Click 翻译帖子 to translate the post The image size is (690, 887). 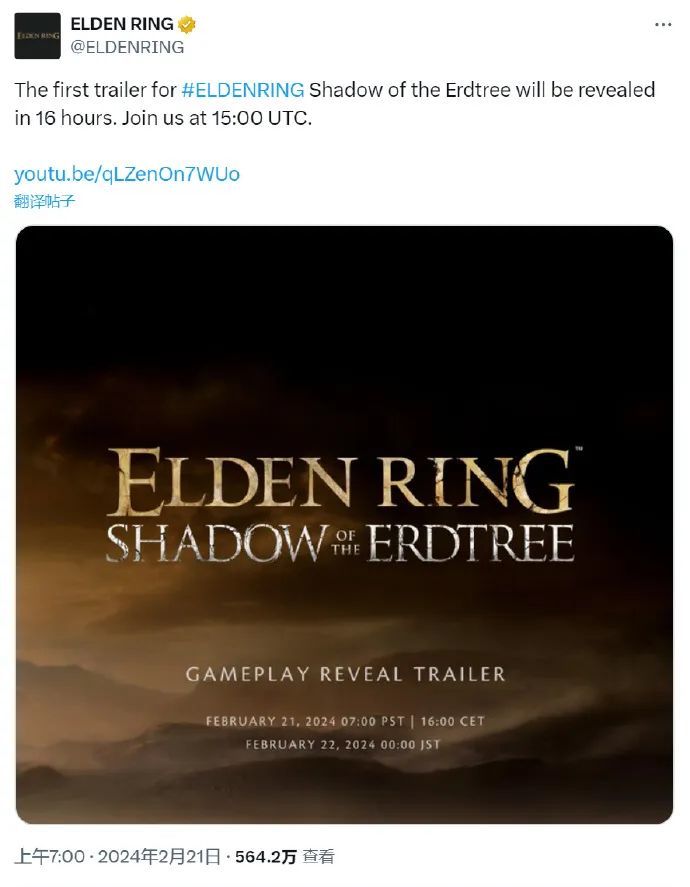point(44,201)
